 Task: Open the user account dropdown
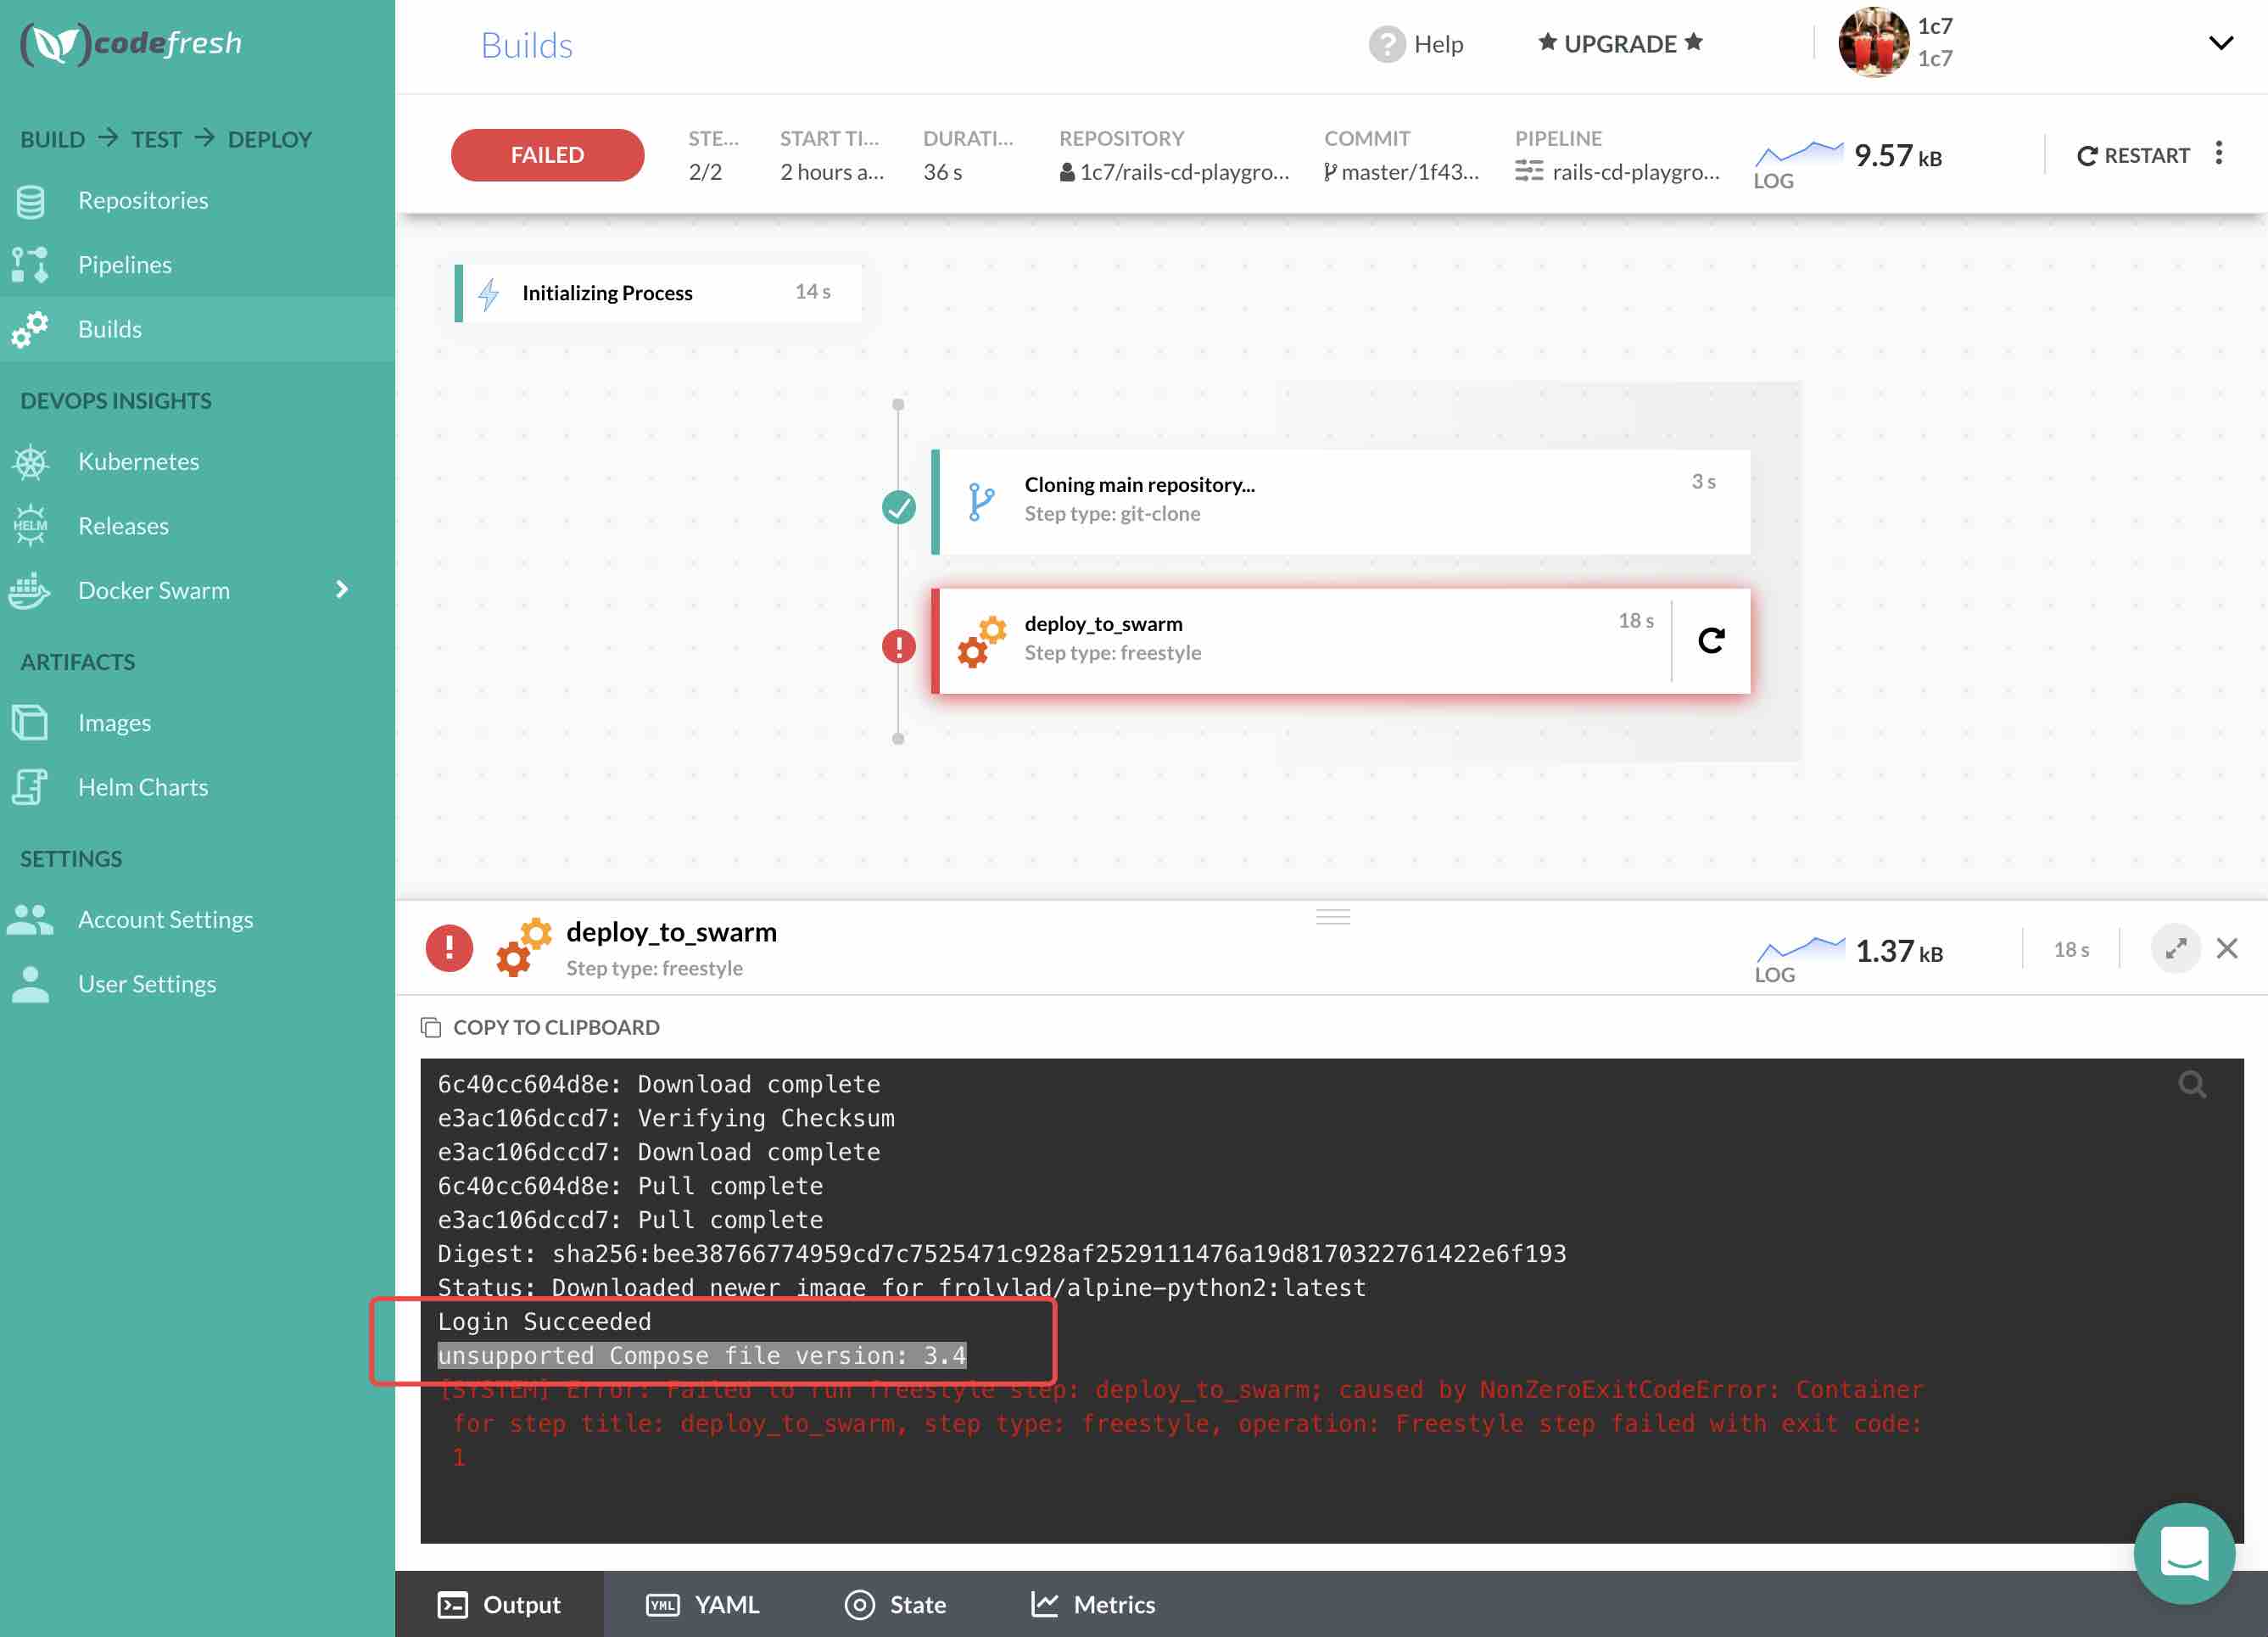pos(2221,43)
